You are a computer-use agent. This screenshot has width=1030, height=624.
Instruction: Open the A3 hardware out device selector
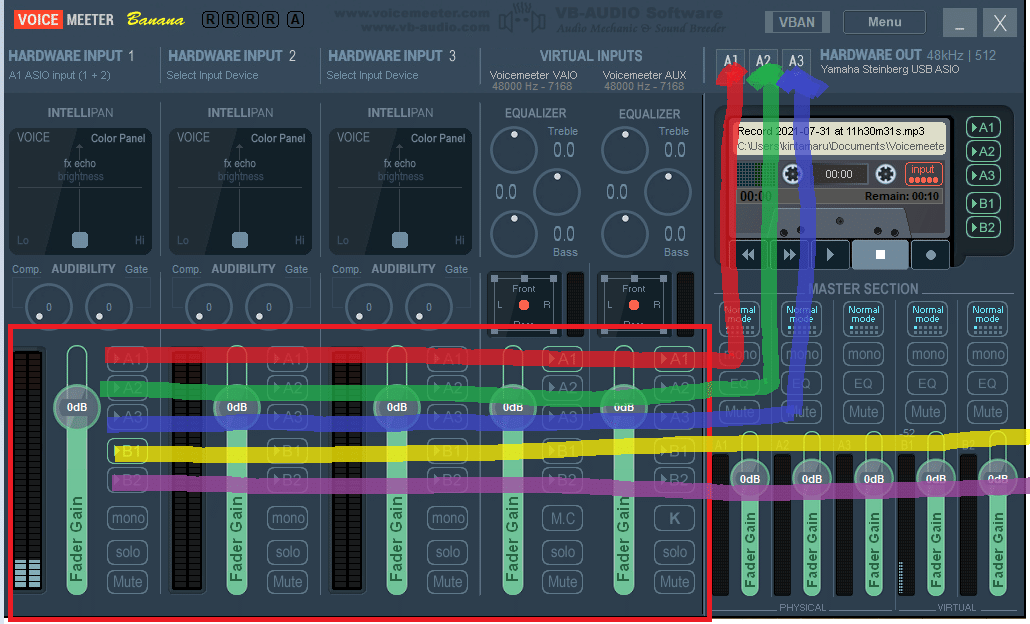point(795,62)
